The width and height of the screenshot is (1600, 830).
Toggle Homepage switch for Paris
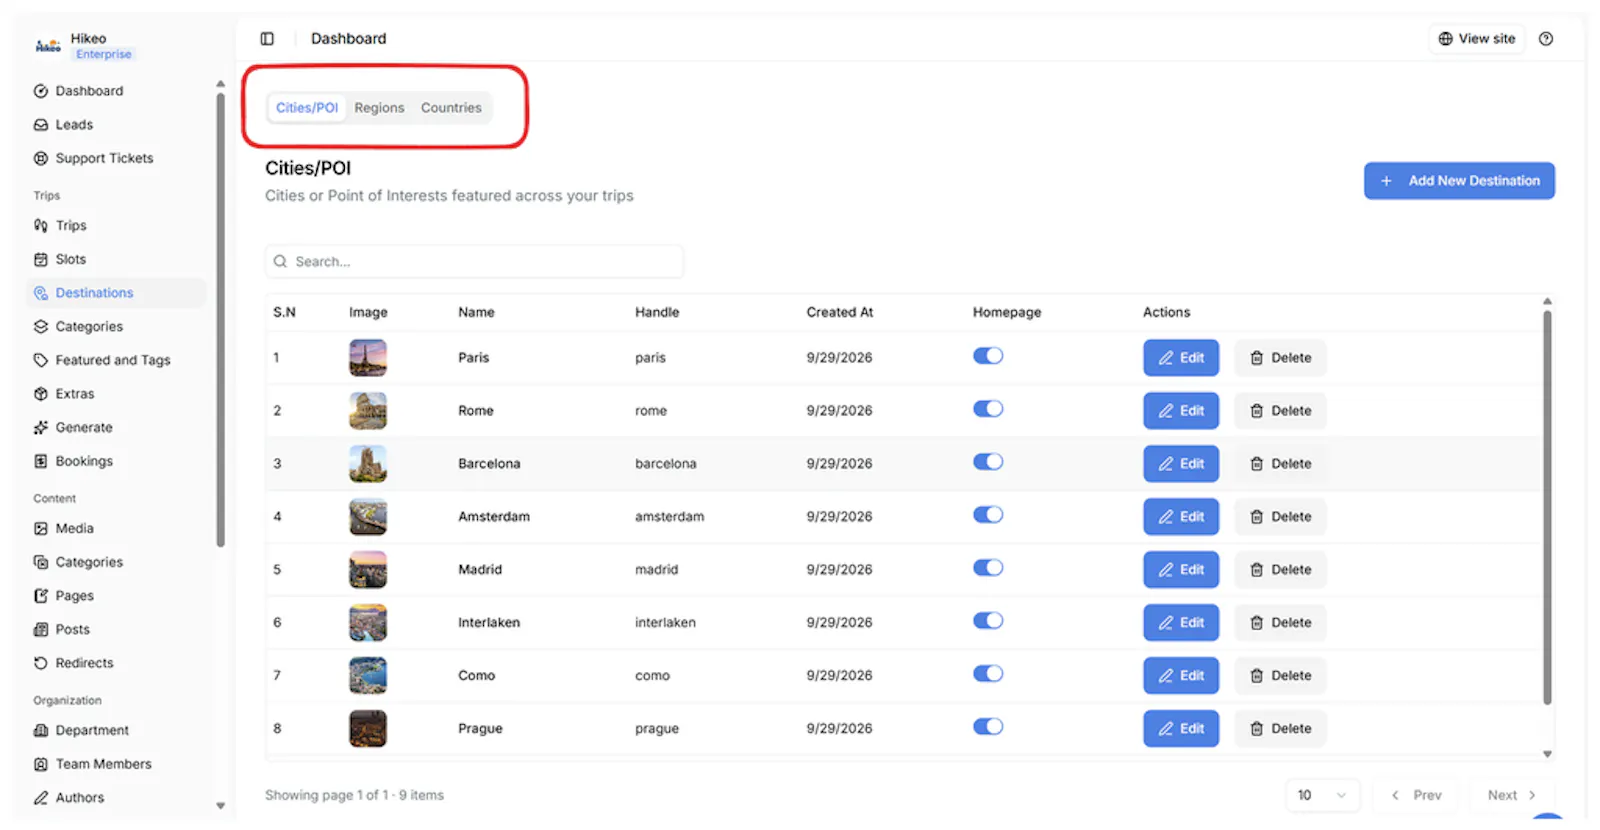pos(988,356)
